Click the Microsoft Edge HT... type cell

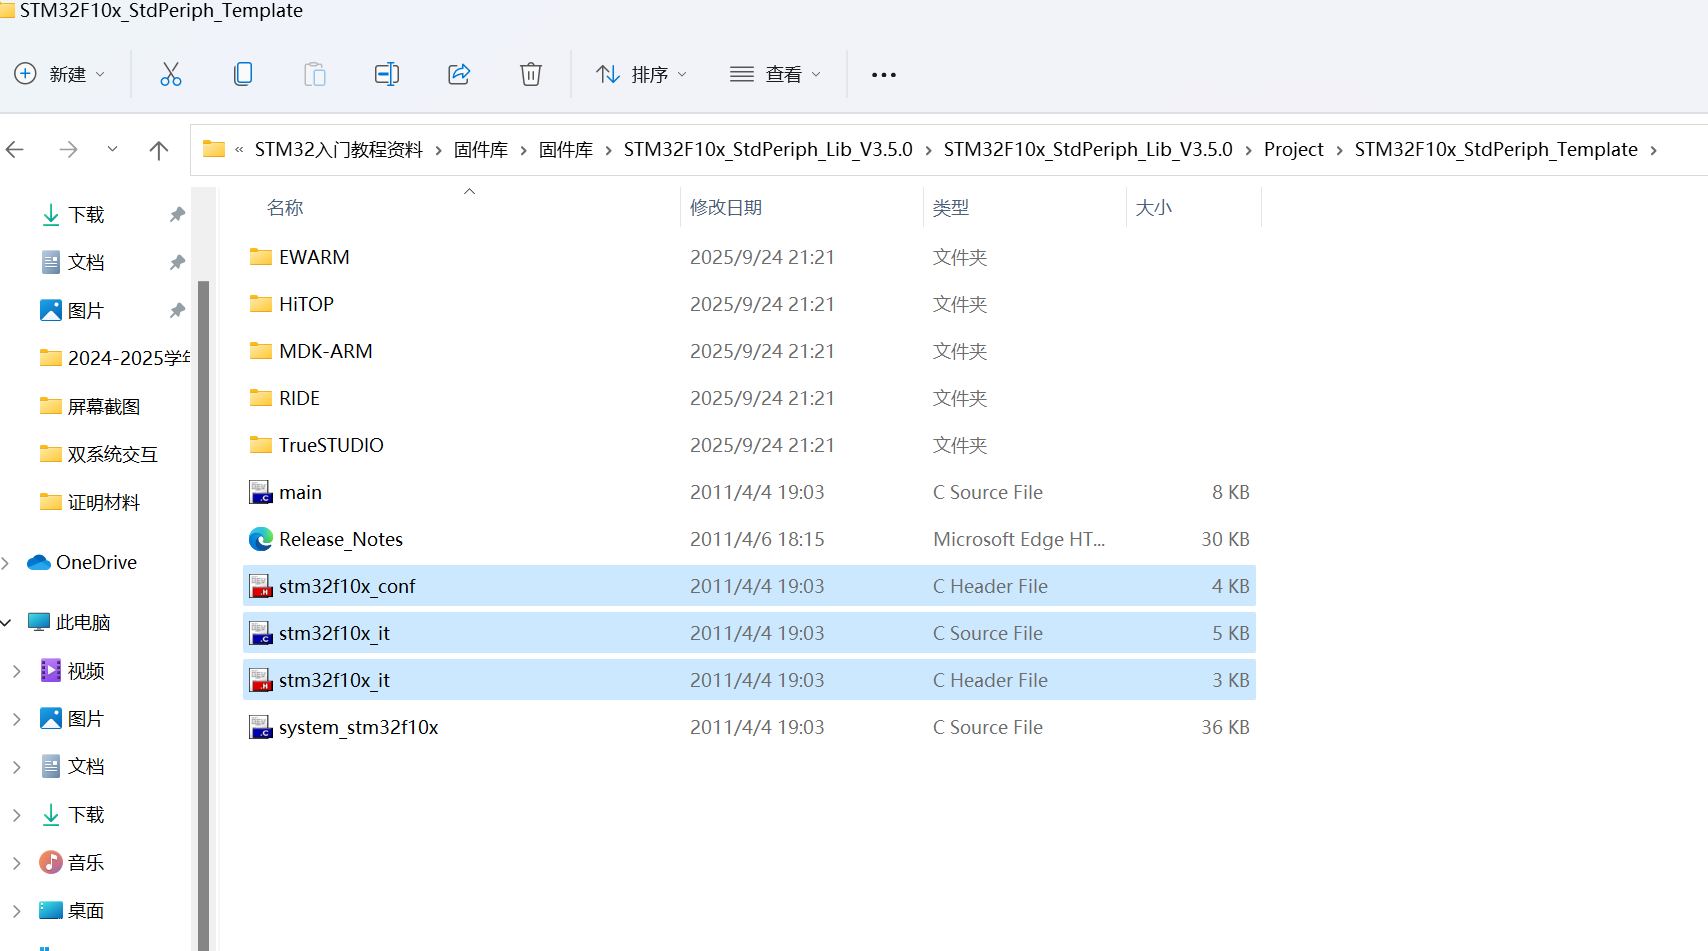[1019, 539]
